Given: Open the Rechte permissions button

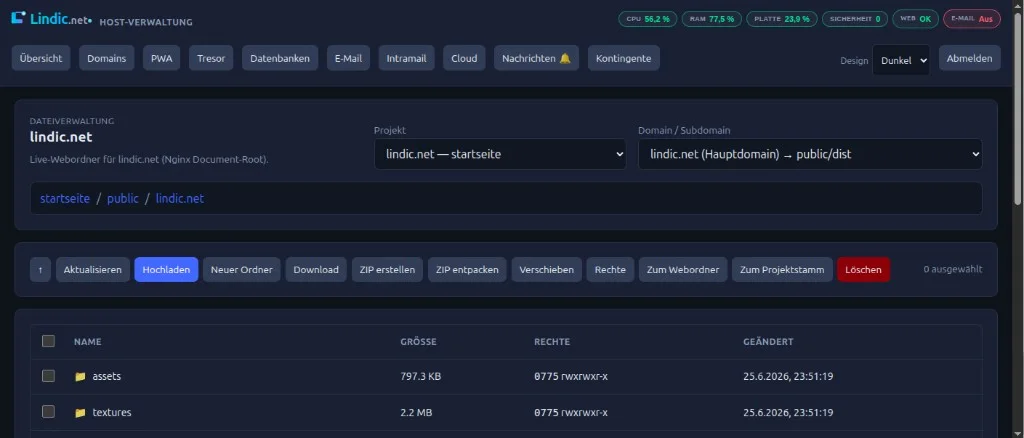Looking at the screenshot, I should coord(610,270).
